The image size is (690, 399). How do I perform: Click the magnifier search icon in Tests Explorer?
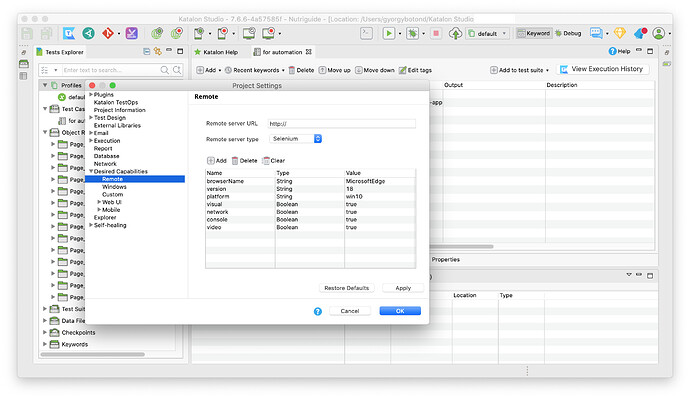coord(165,70)
